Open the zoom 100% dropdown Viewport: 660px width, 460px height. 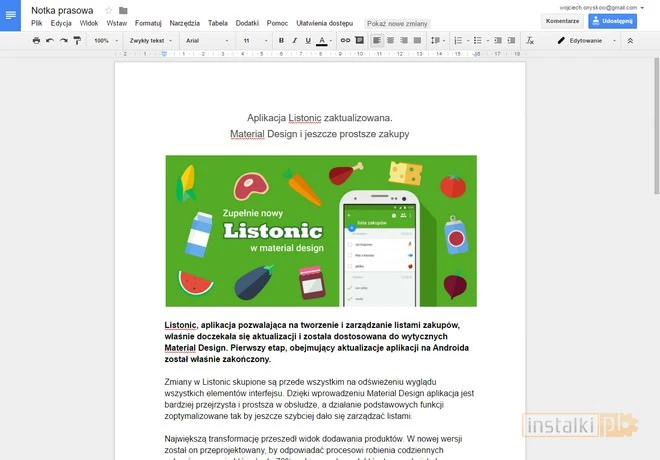tap(104, 41)
